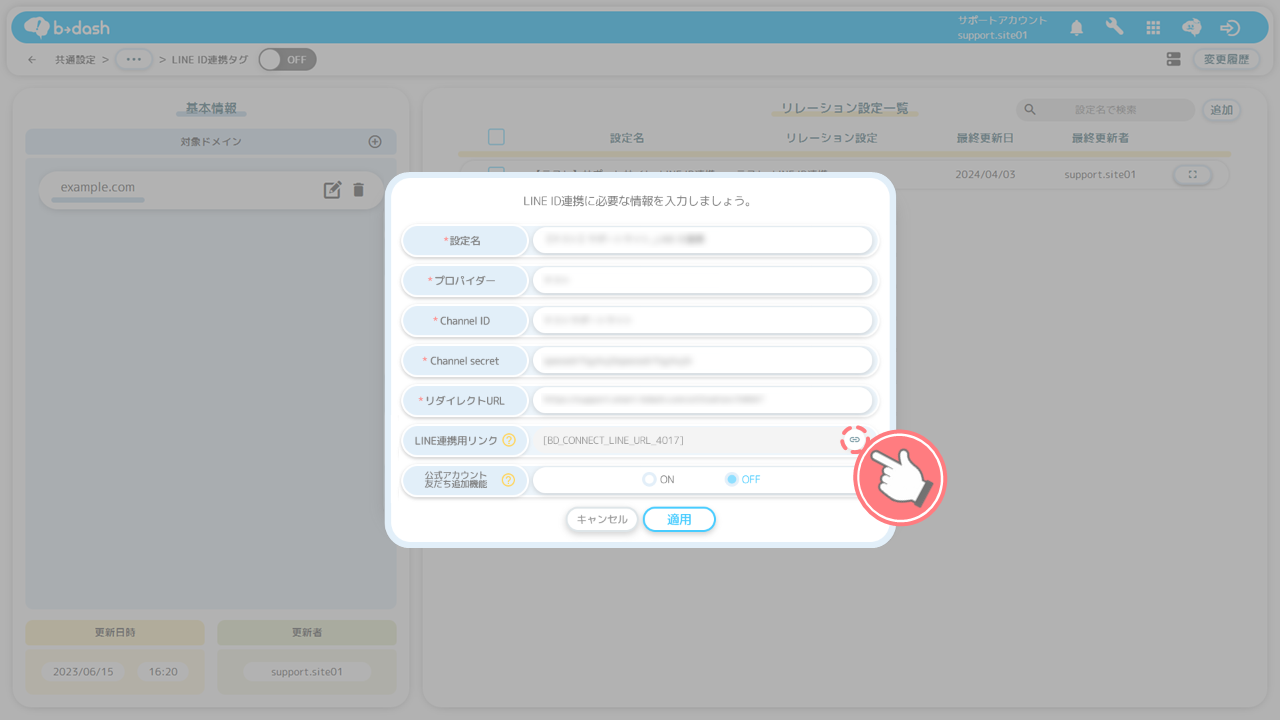Click the 最終更新者 column header
This screenshot has height=720, width=1280.
(x=1100, y=138)
